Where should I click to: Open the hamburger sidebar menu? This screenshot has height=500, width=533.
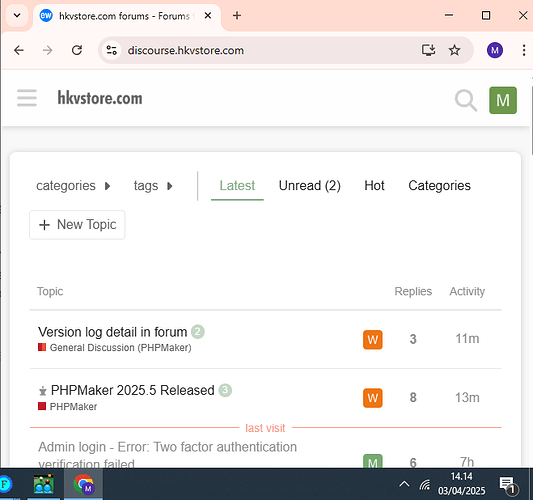(27, 98)
